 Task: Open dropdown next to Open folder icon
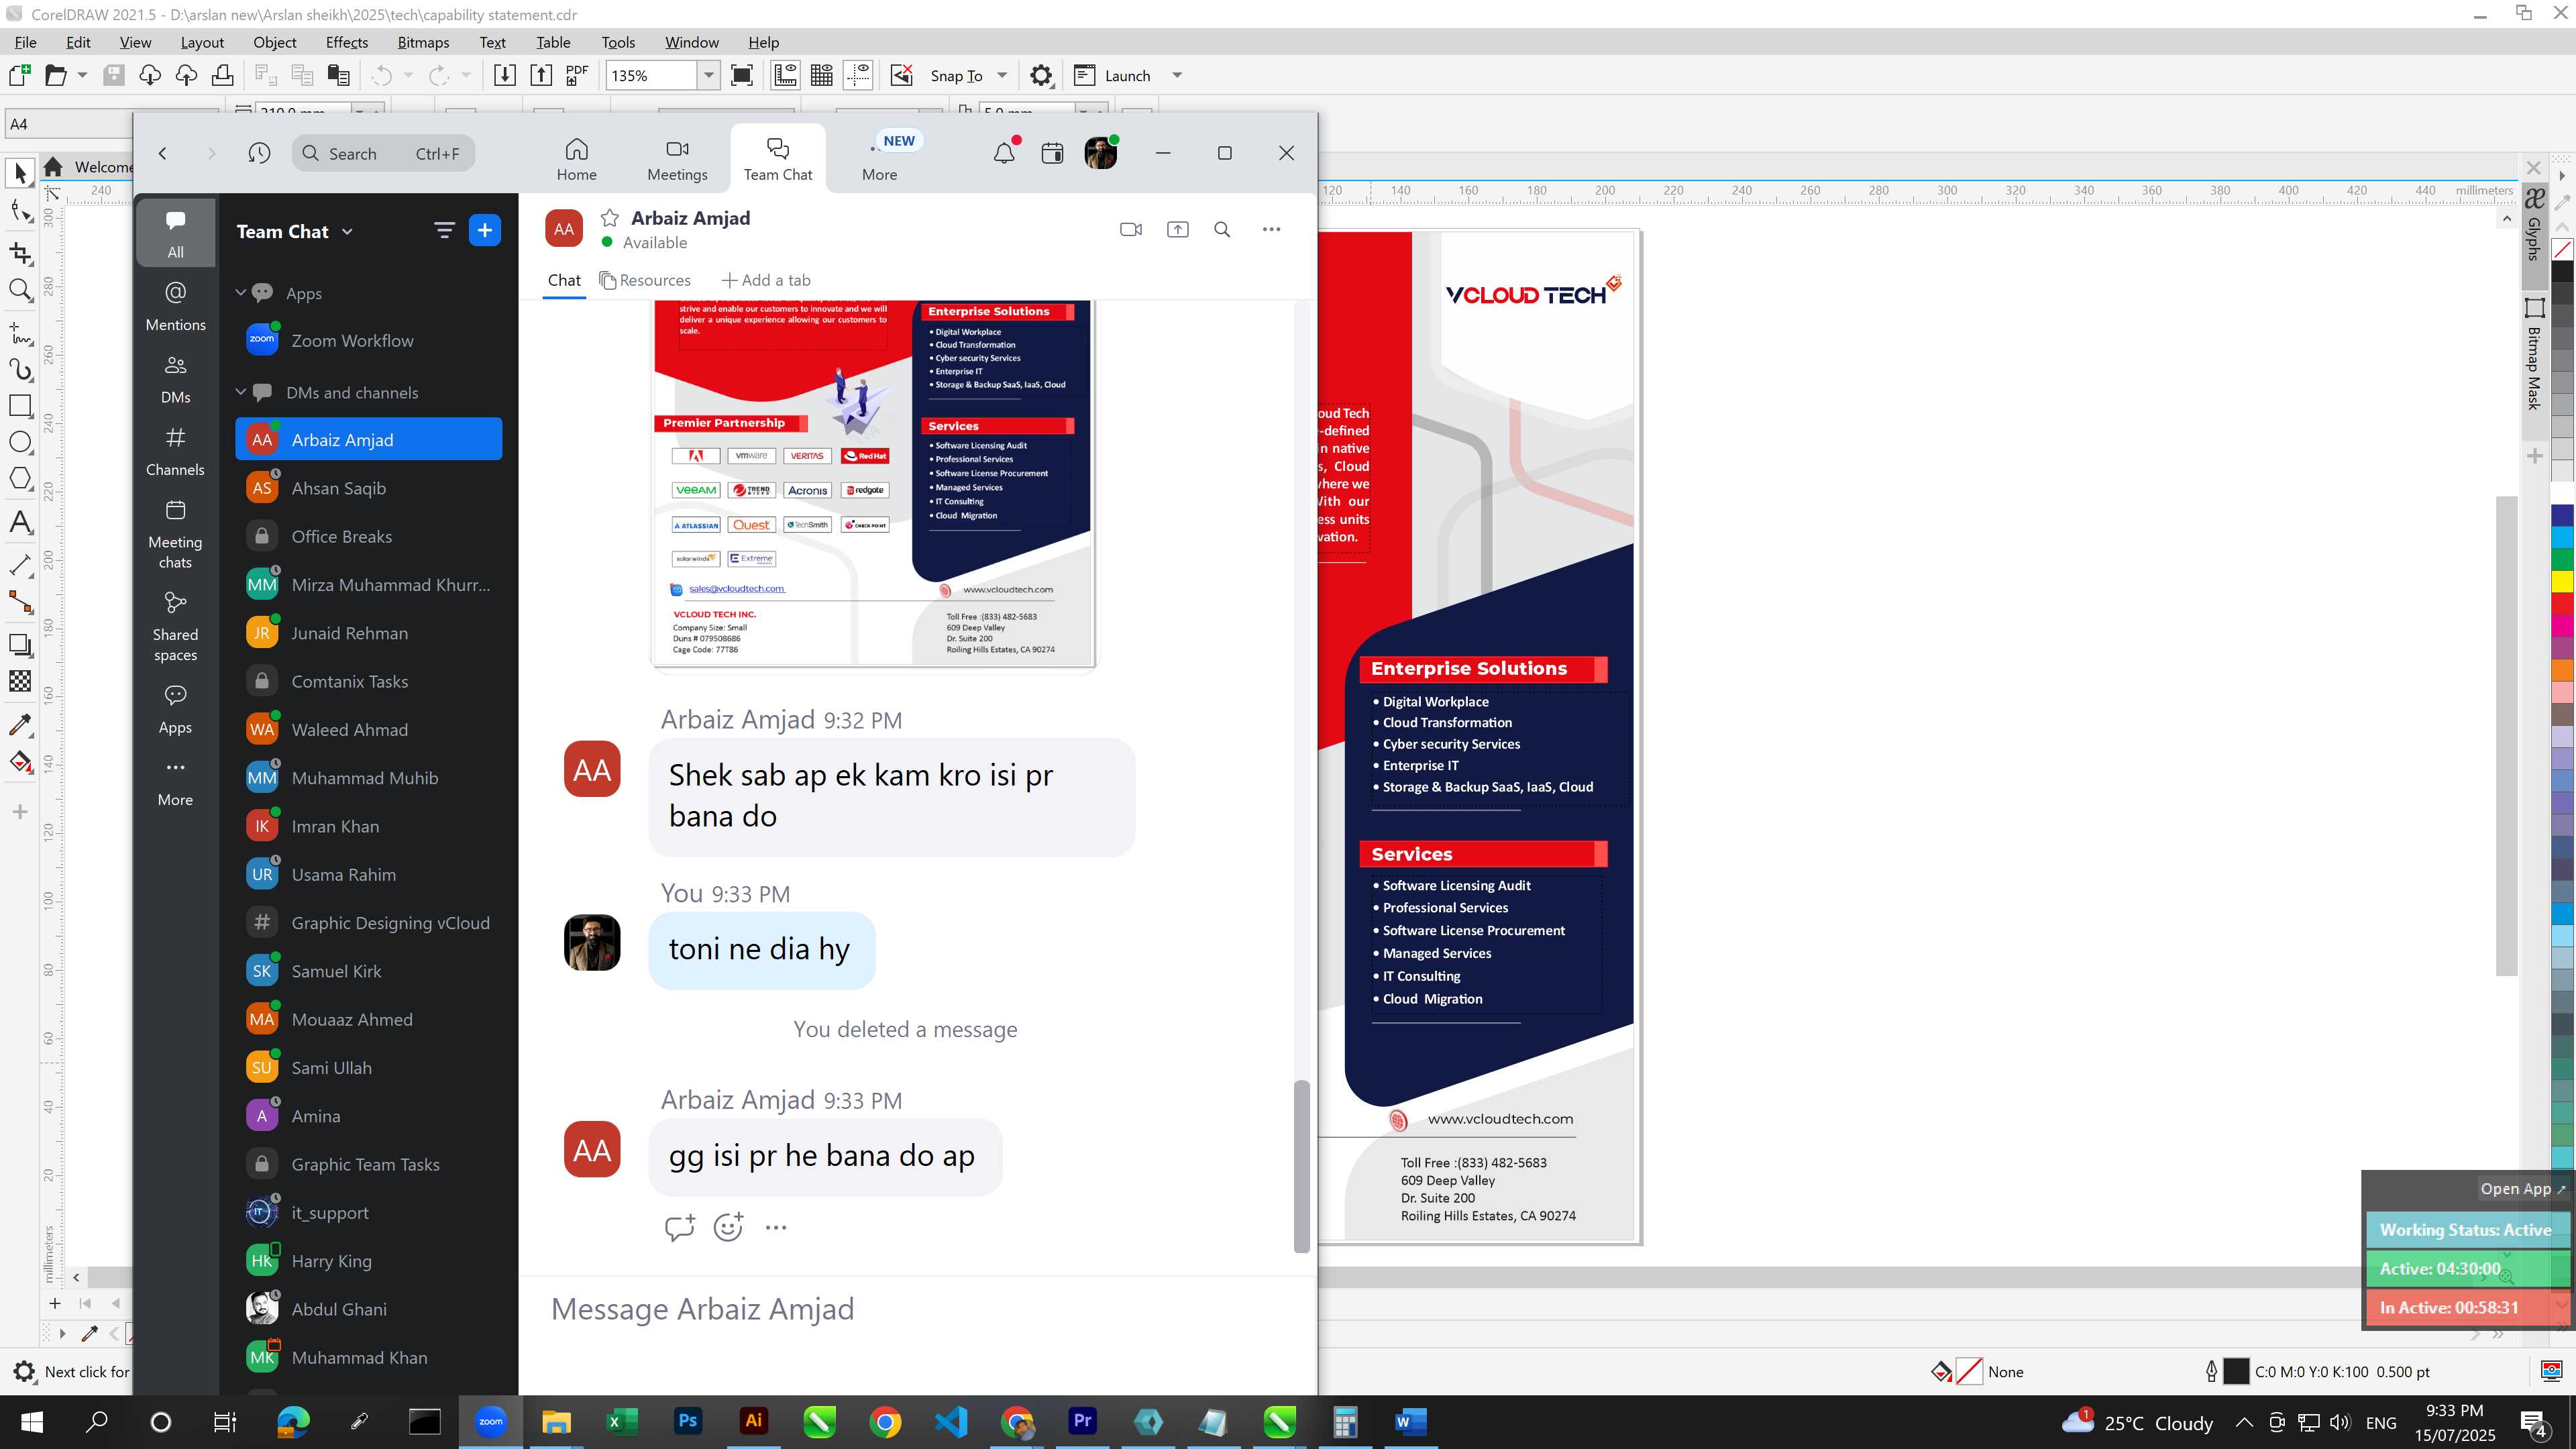pos(82,75)
